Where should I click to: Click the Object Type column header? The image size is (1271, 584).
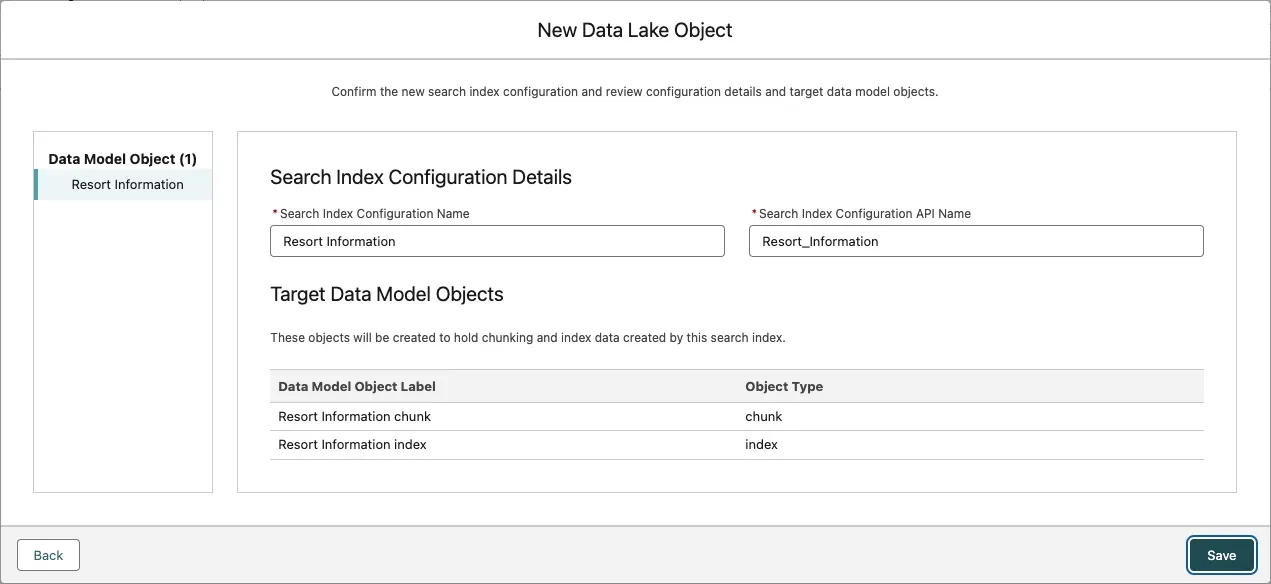(784, 386)
